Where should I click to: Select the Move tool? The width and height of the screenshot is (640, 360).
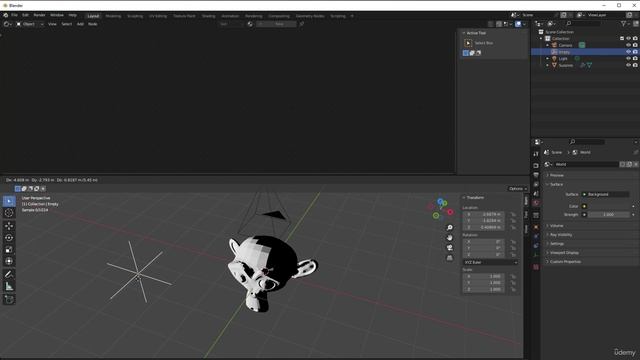(x=9, y=226)
